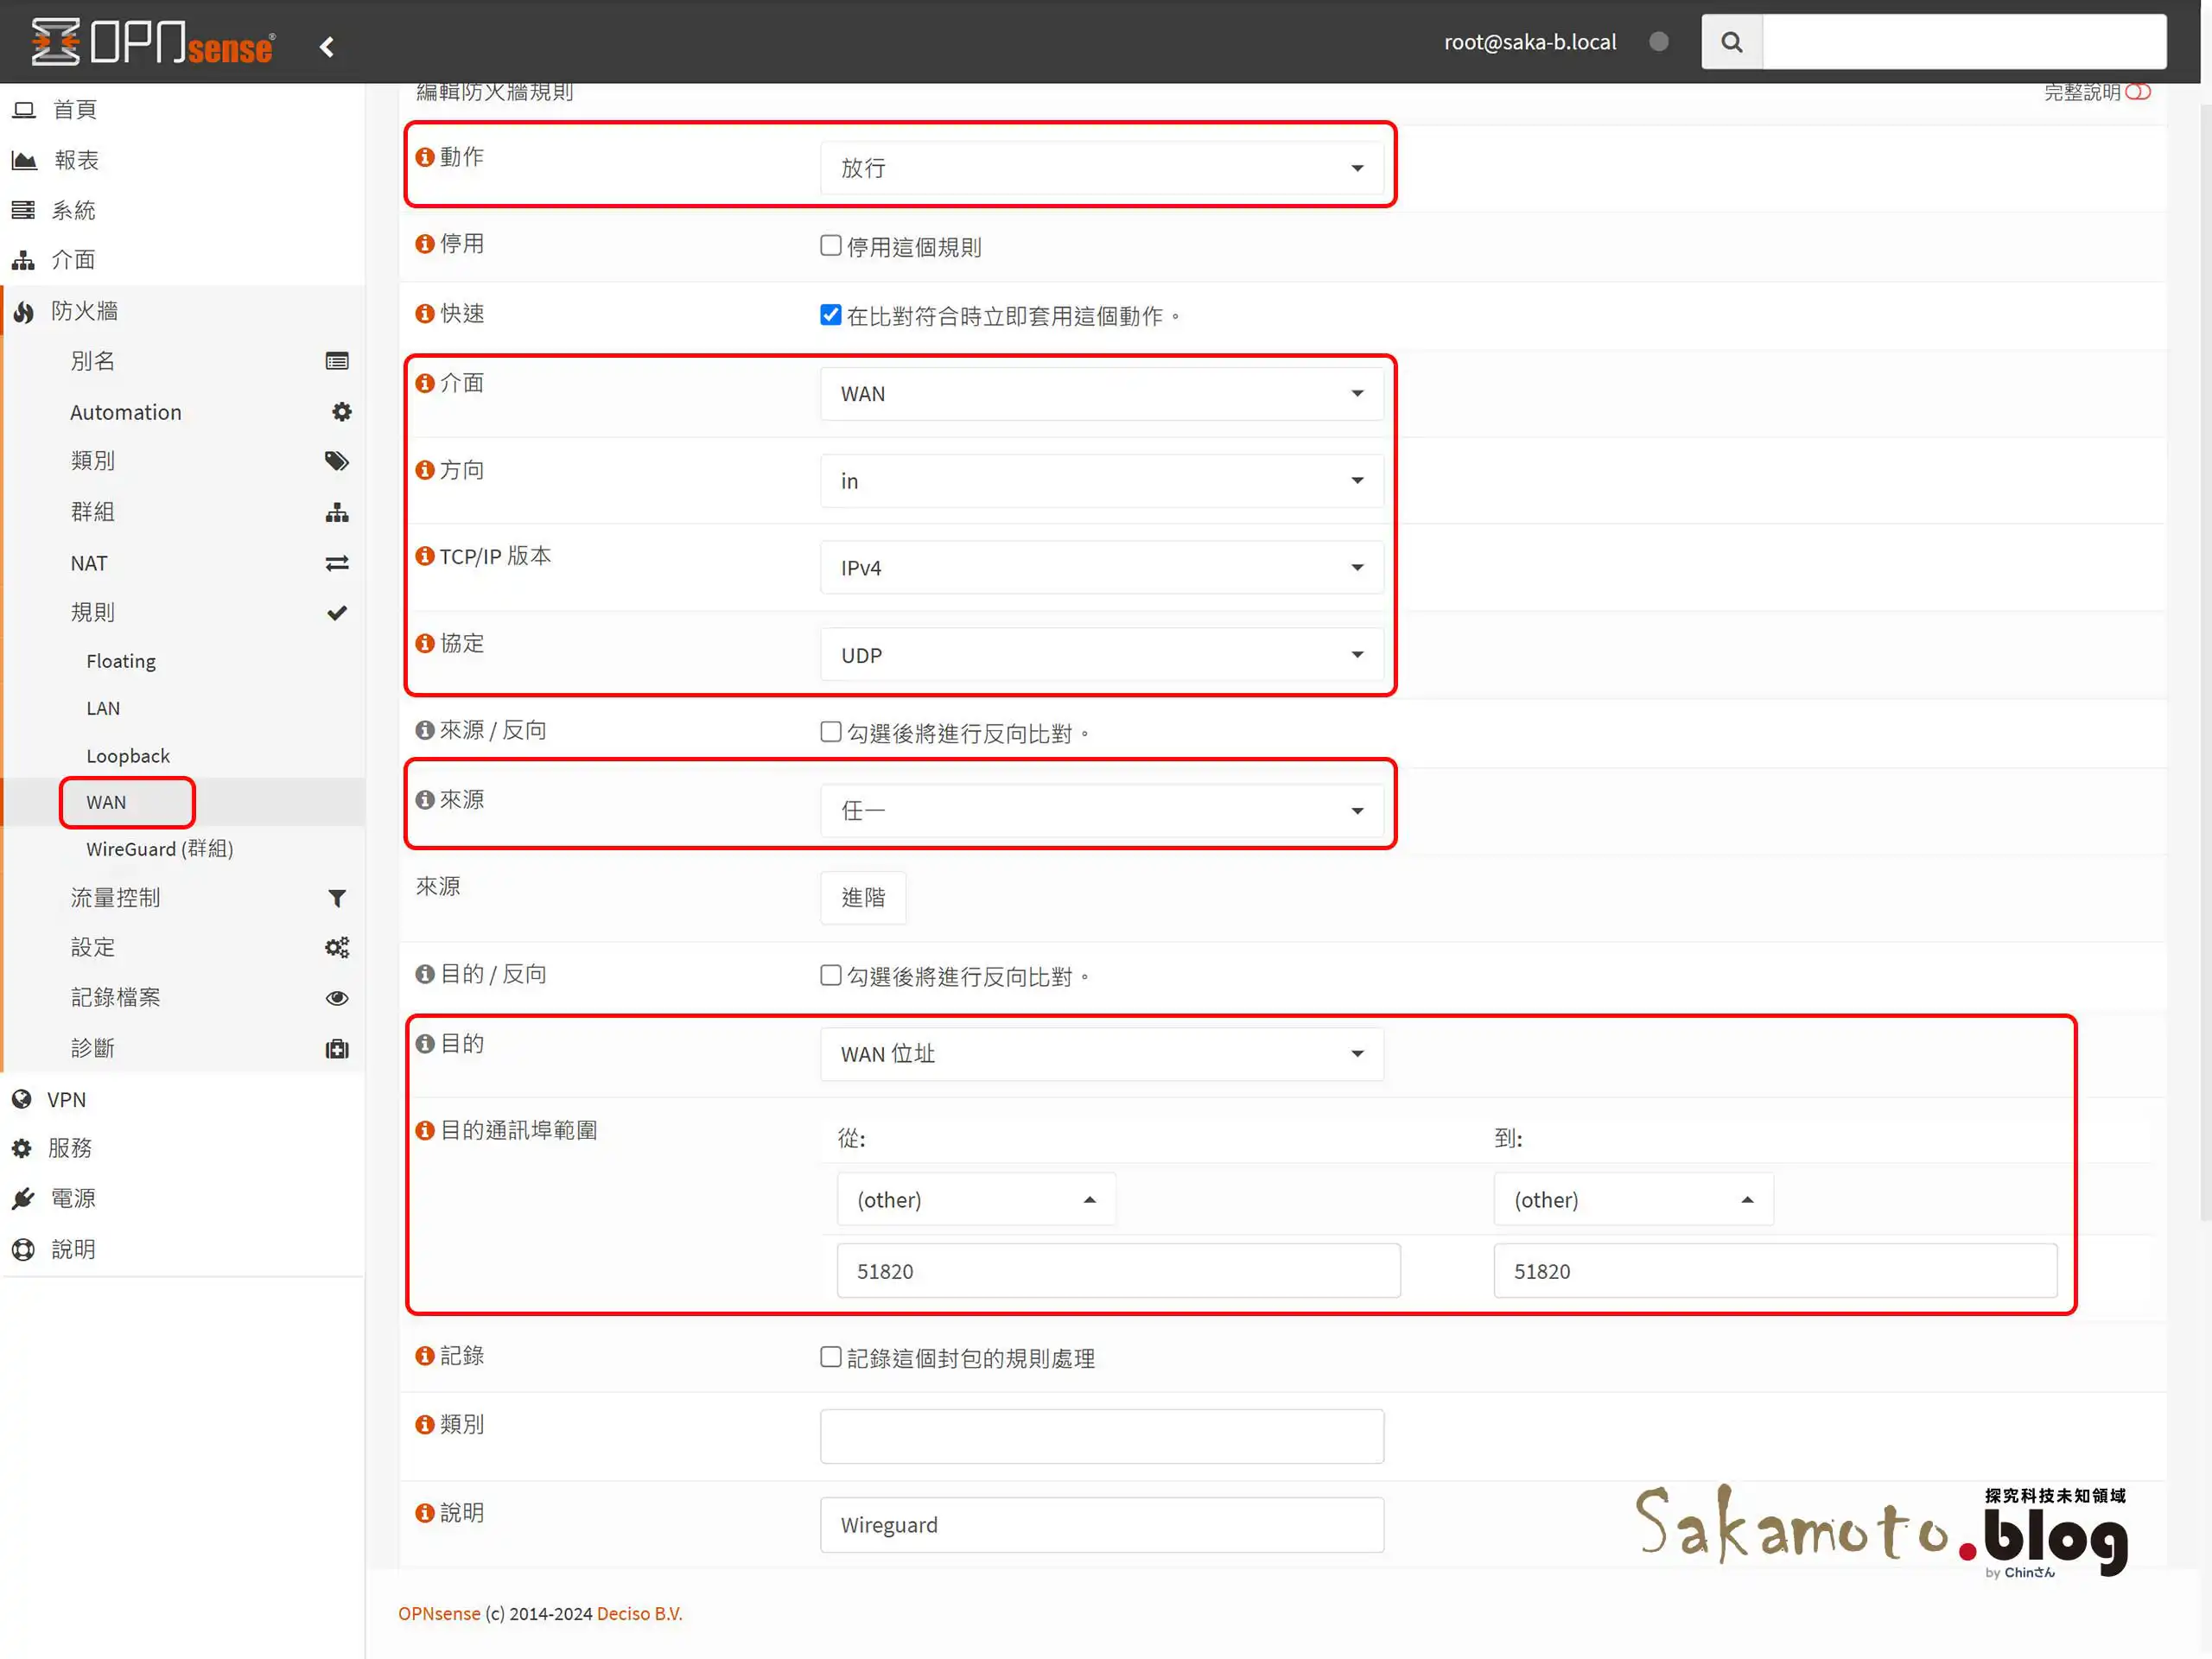Image resolution: width=2212 pixels, height=1659 pixels.
Task: Open the 協定 dropdown showing UDP
Action: (x=1103, y=655)
